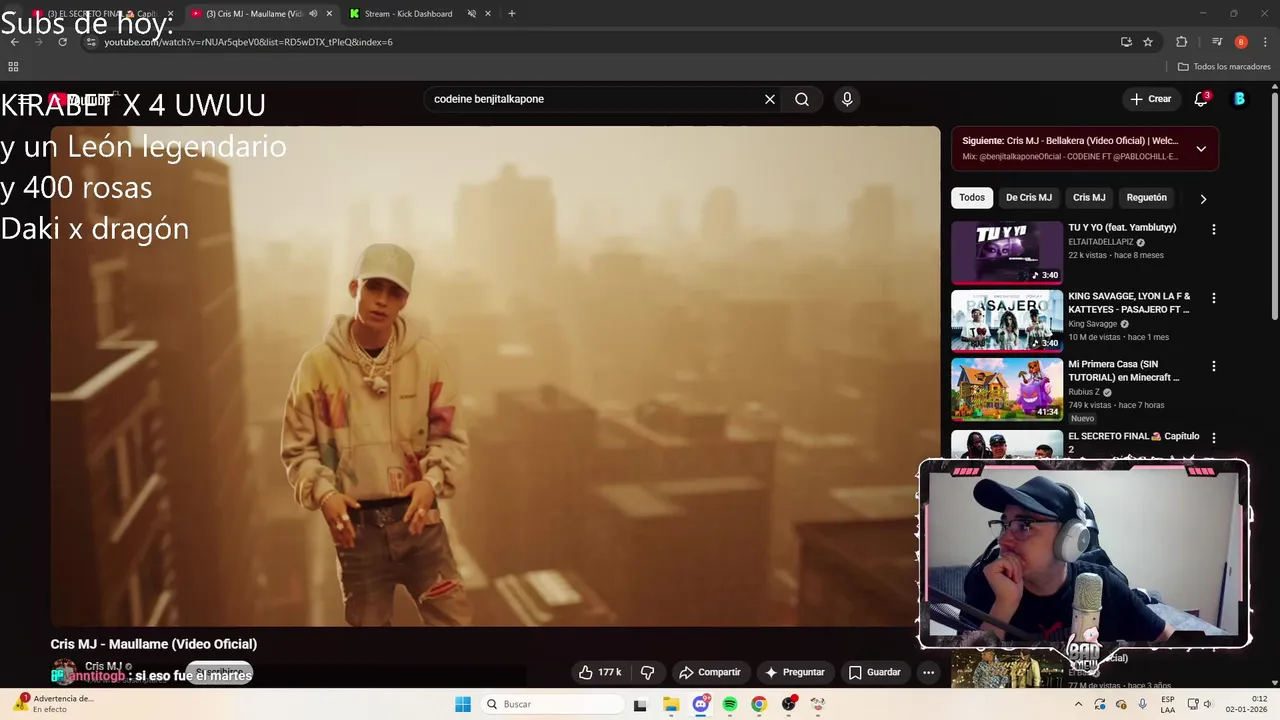Open Discord from the taskbar

700,704
